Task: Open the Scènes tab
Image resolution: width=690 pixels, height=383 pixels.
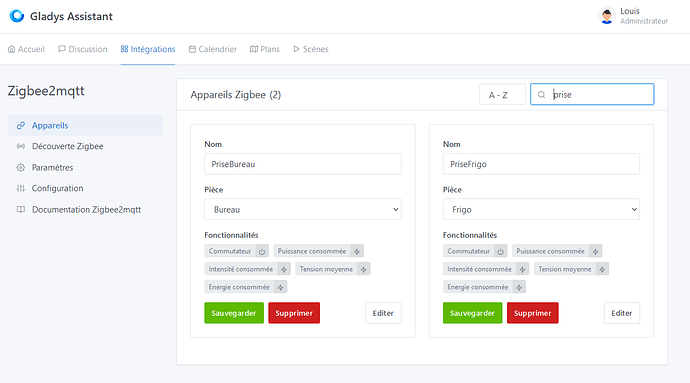Action: coord(311,49)
